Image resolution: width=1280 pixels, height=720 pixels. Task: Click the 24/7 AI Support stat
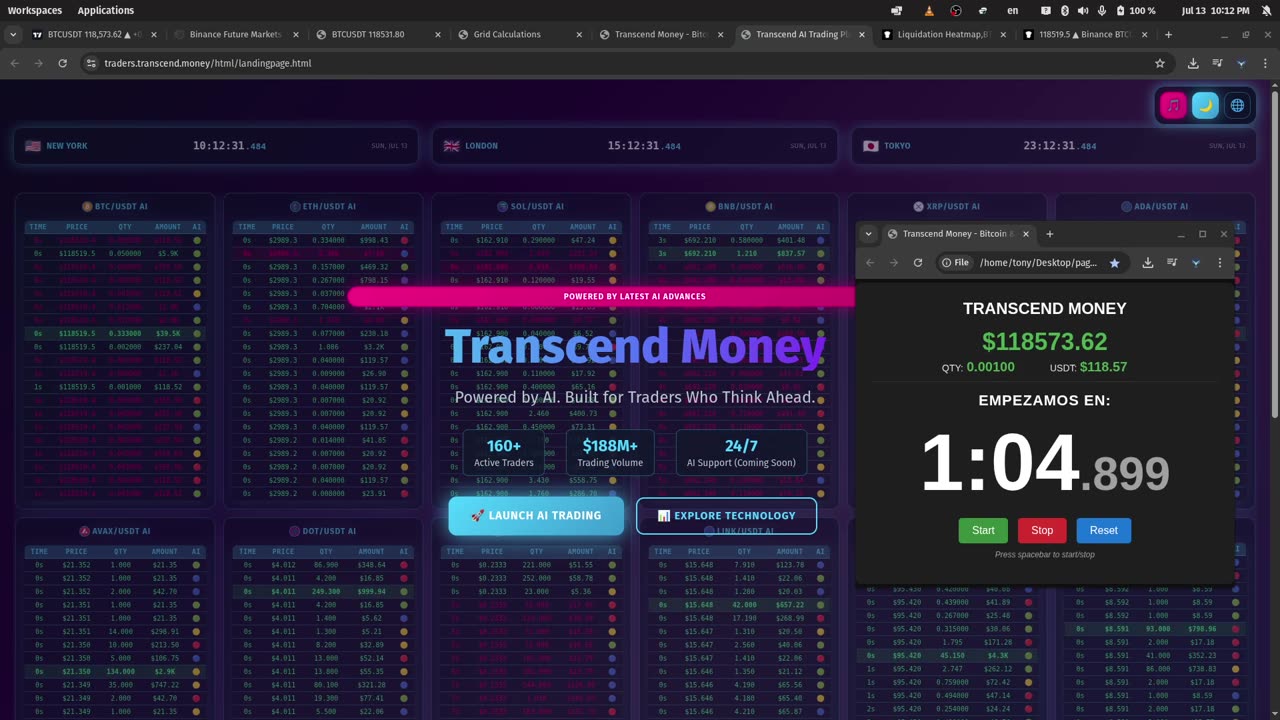741,452
